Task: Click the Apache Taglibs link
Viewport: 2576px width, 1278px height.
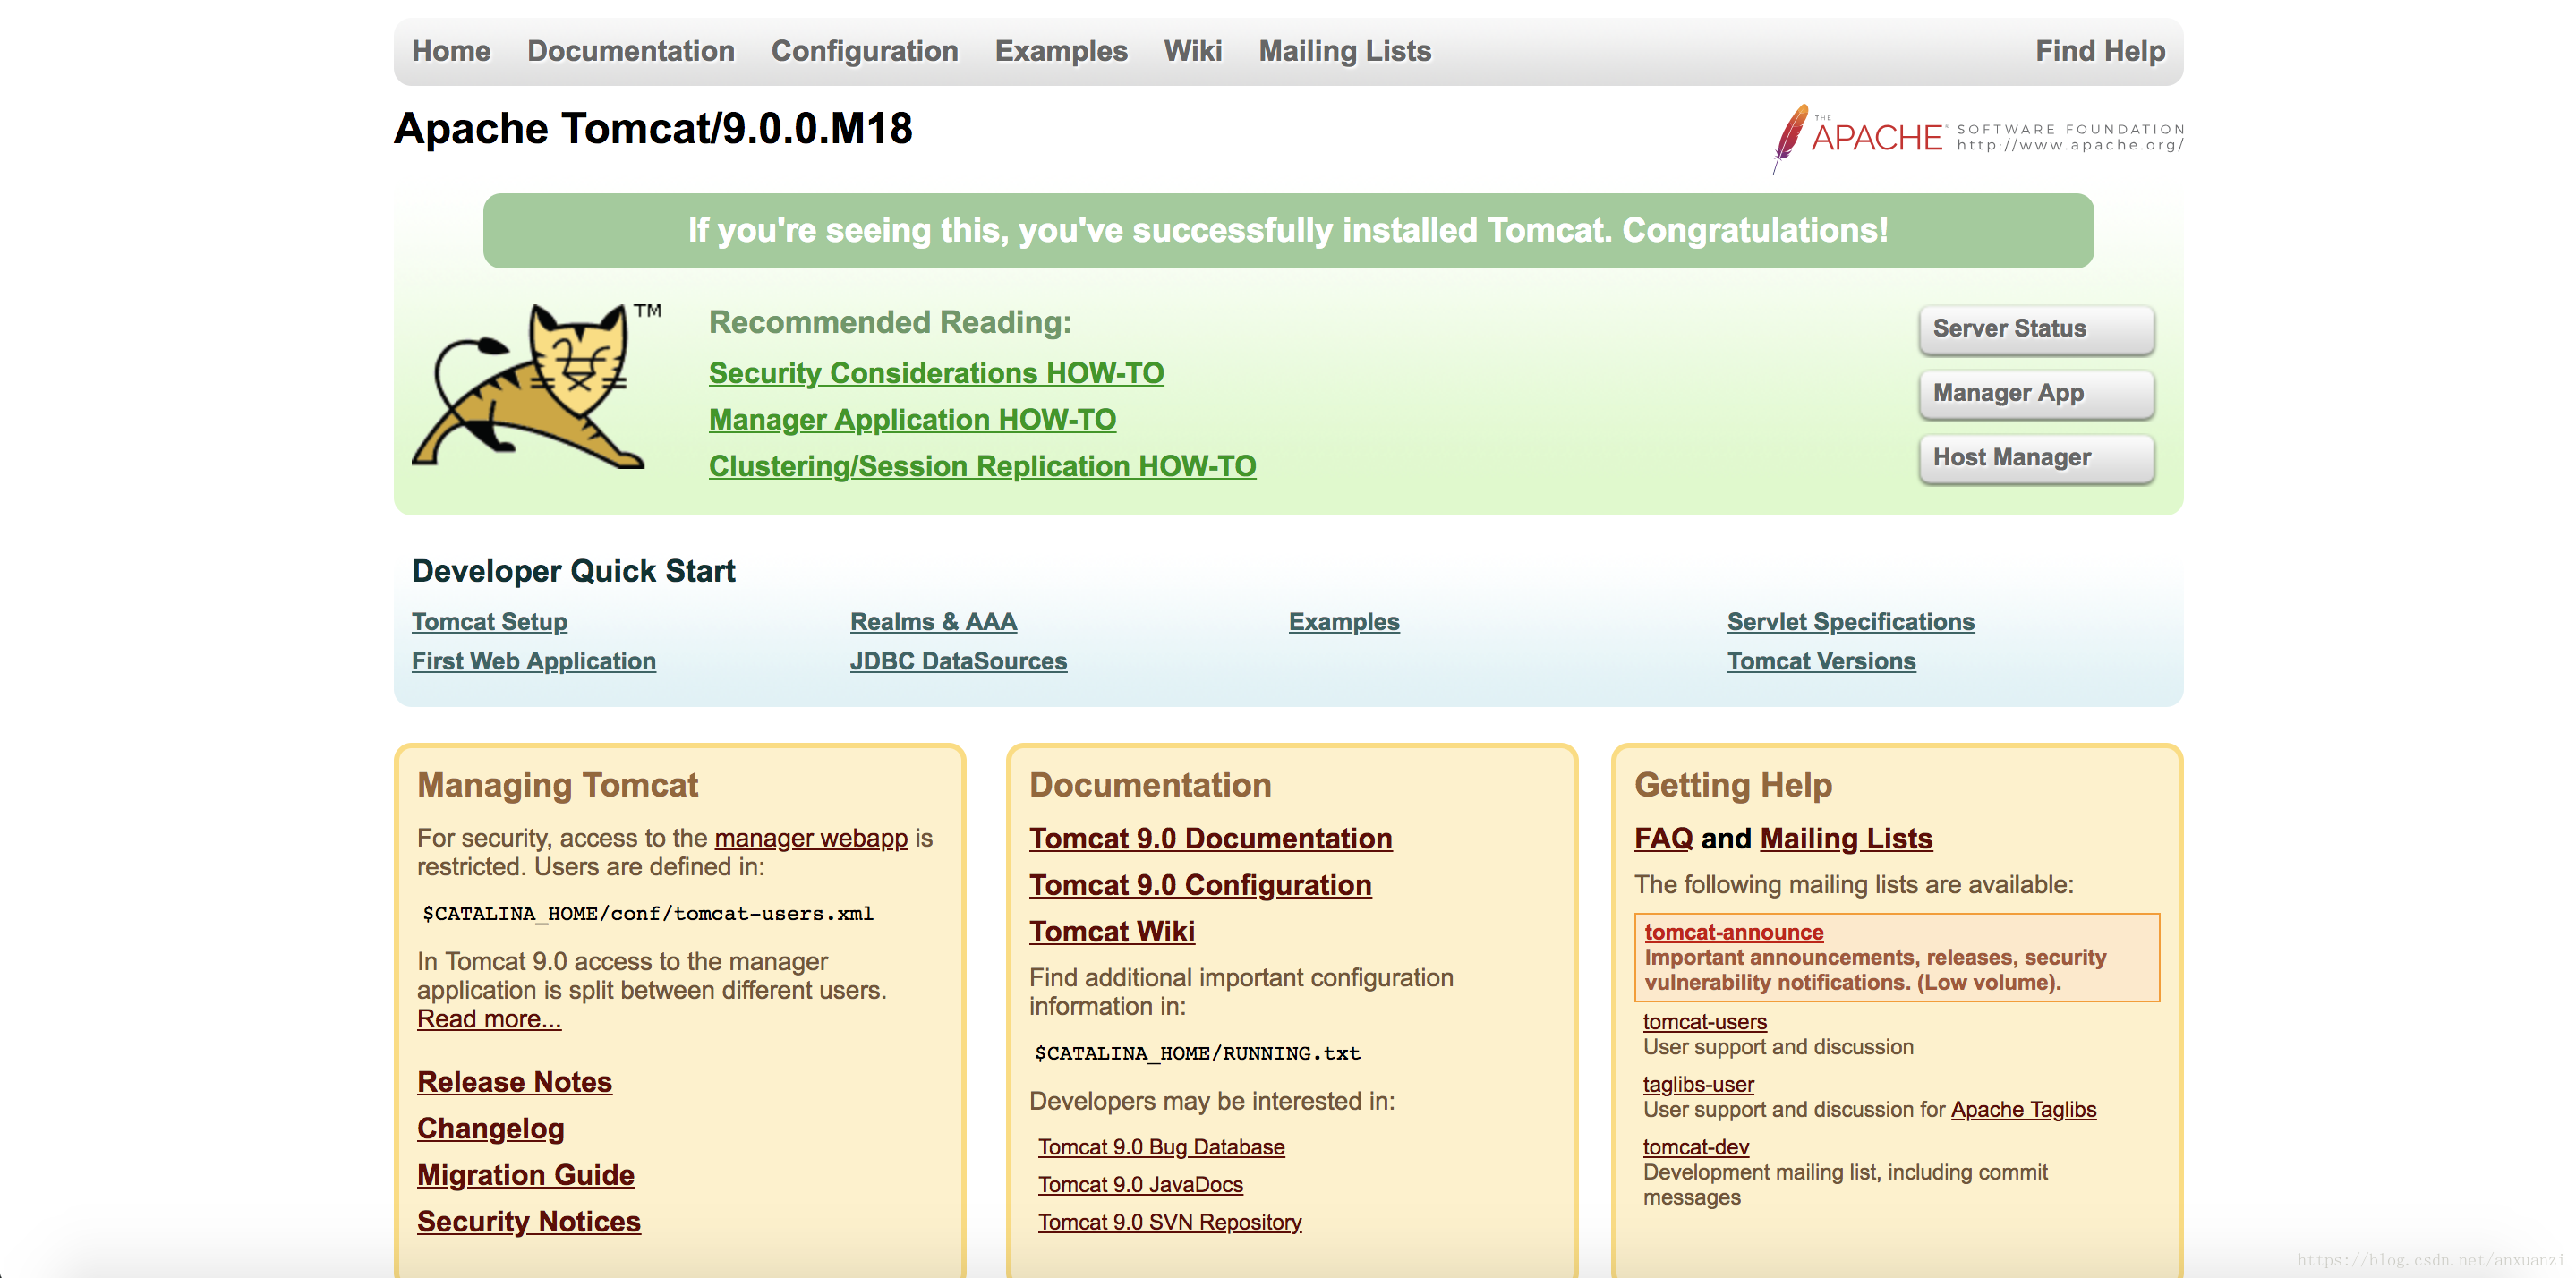Action: pyautogui.click(x=2022, y=1109)
